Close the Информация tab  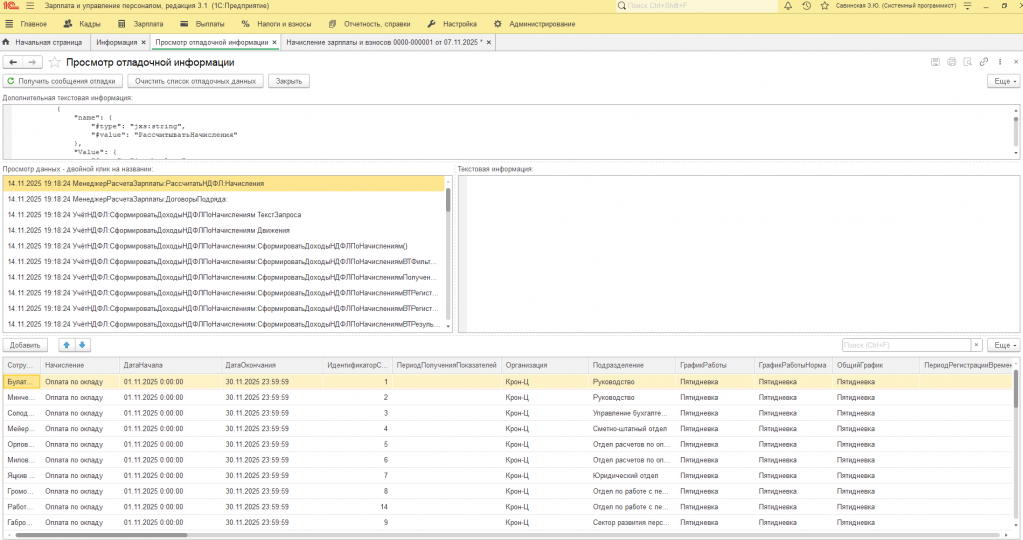tap(144, 42)
